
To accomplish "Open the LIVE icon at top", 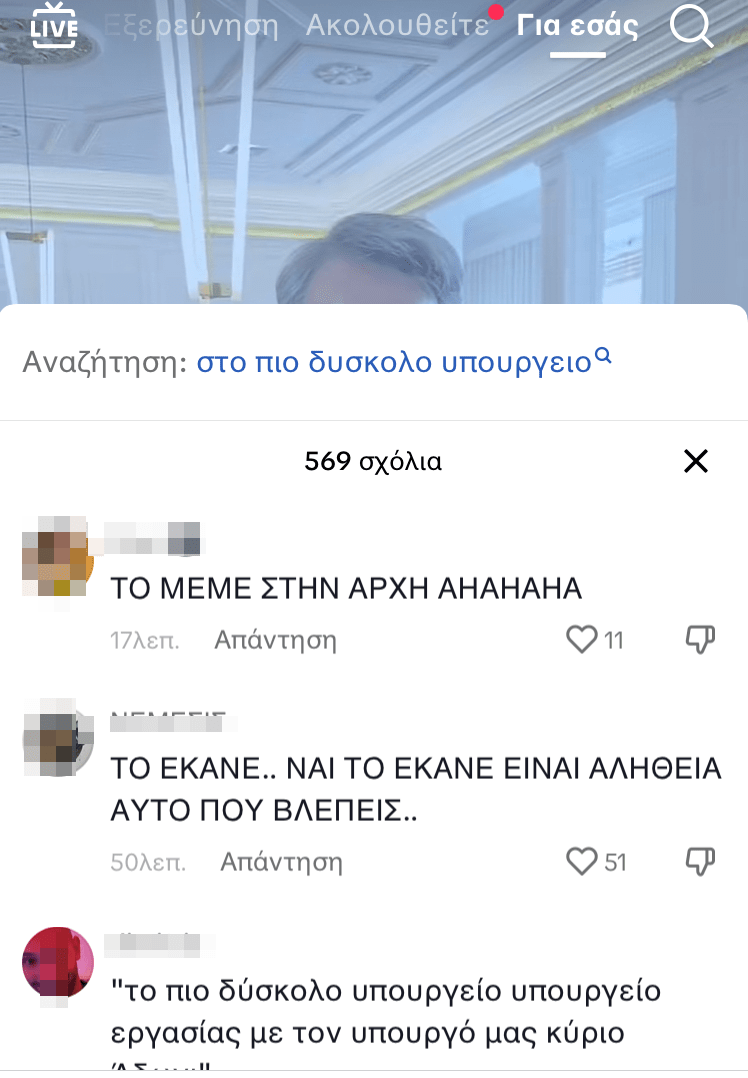I will (54, 25).
